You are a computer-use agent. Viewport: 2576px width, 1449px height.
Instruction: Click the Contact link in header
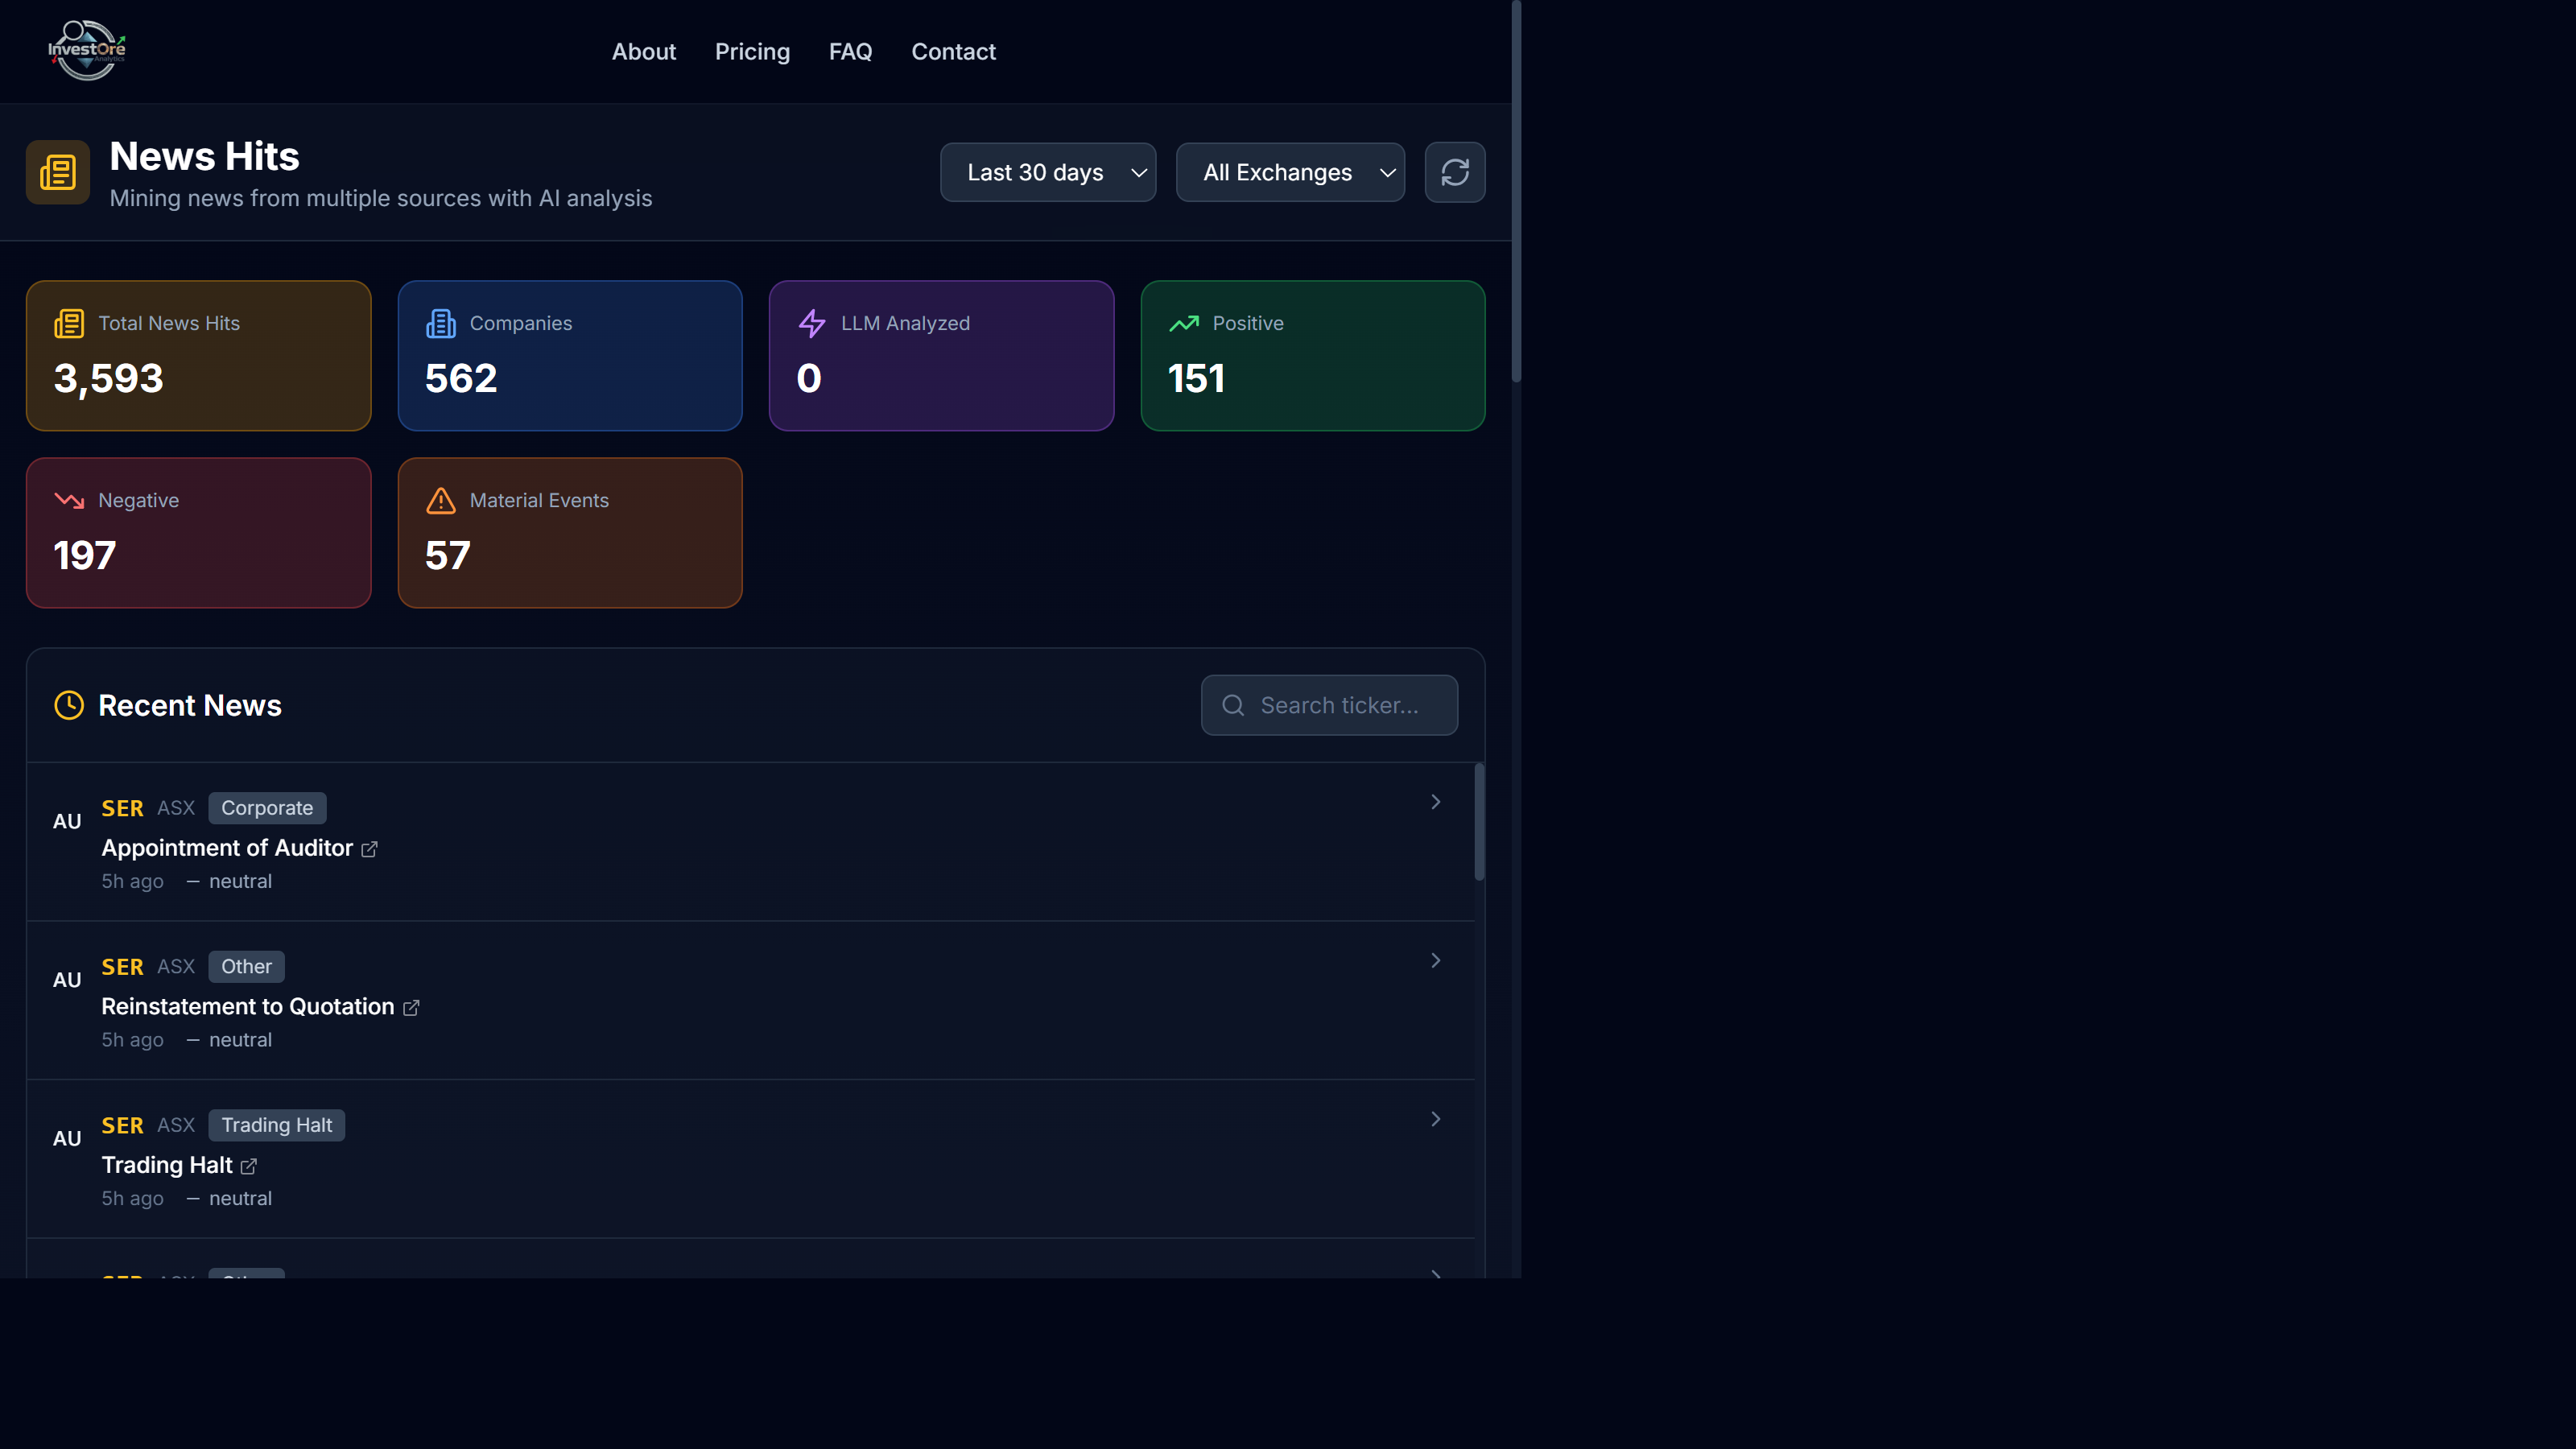coord(953,51)
